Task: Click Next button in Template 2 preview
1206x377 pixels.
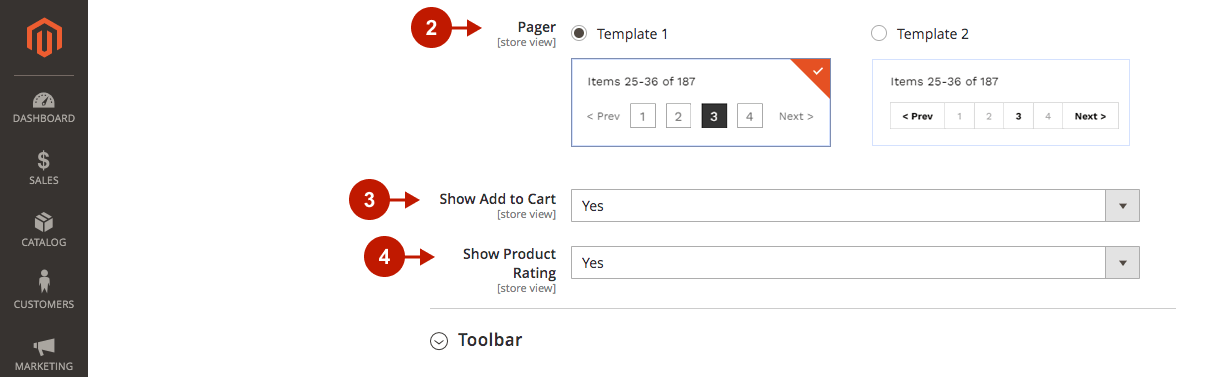Action: (1090, 116)
